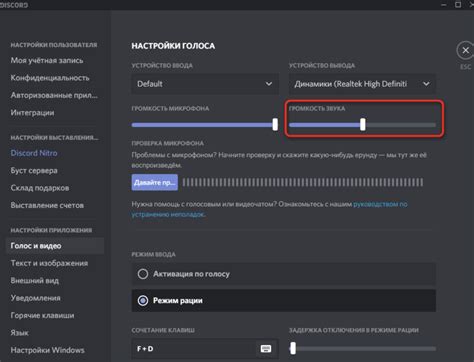The image size is (474, 362).
Task: Select Активация по голосу radio option
Action: click(284, 274)
